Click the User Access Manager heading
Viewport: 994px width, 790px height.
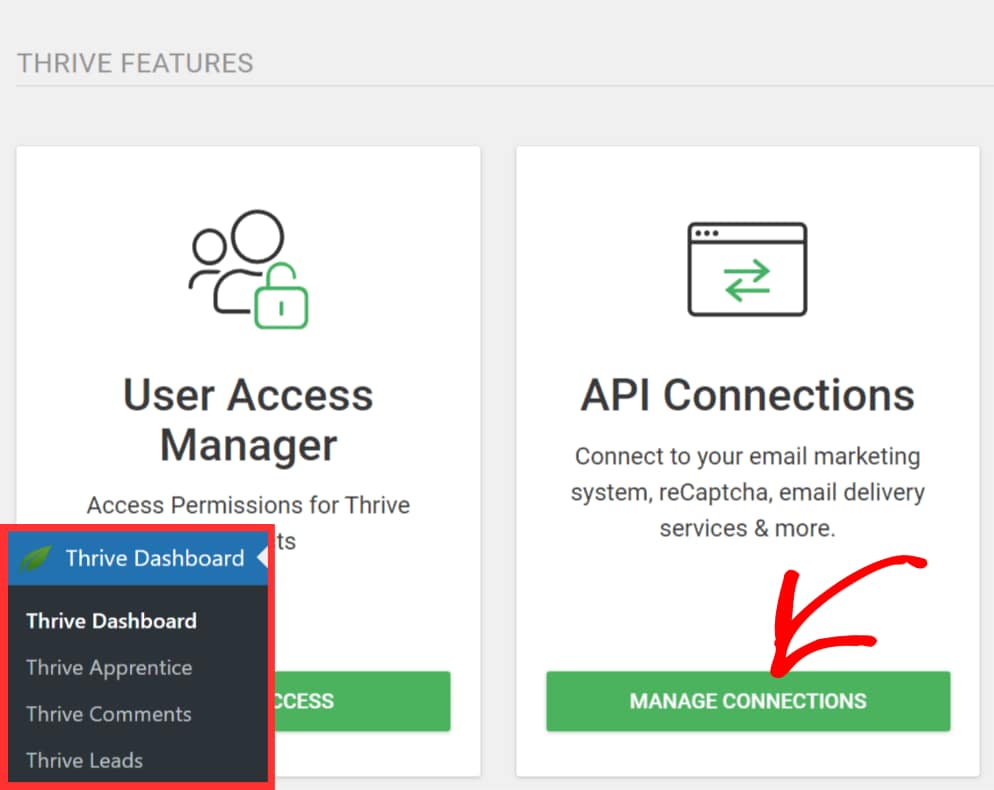(x=248, y=420)
